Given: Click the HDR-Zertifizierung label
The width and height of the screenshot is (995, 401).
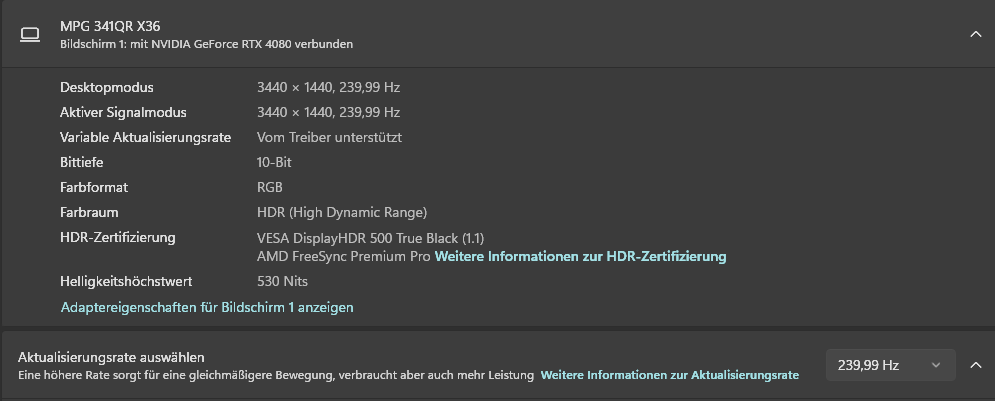Looking at the screenshot, I should coord(117,237).
